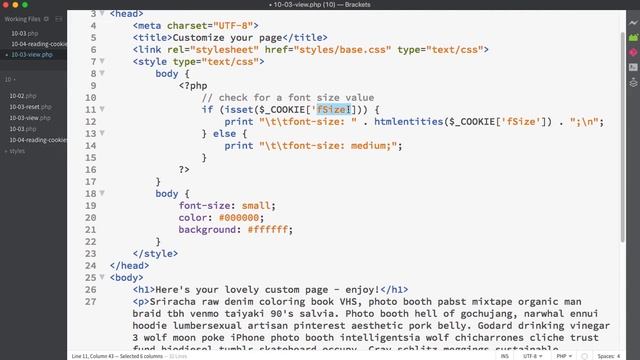
Task: Click the cursor position Line 11, Column 43
Action: coord(94,356)
